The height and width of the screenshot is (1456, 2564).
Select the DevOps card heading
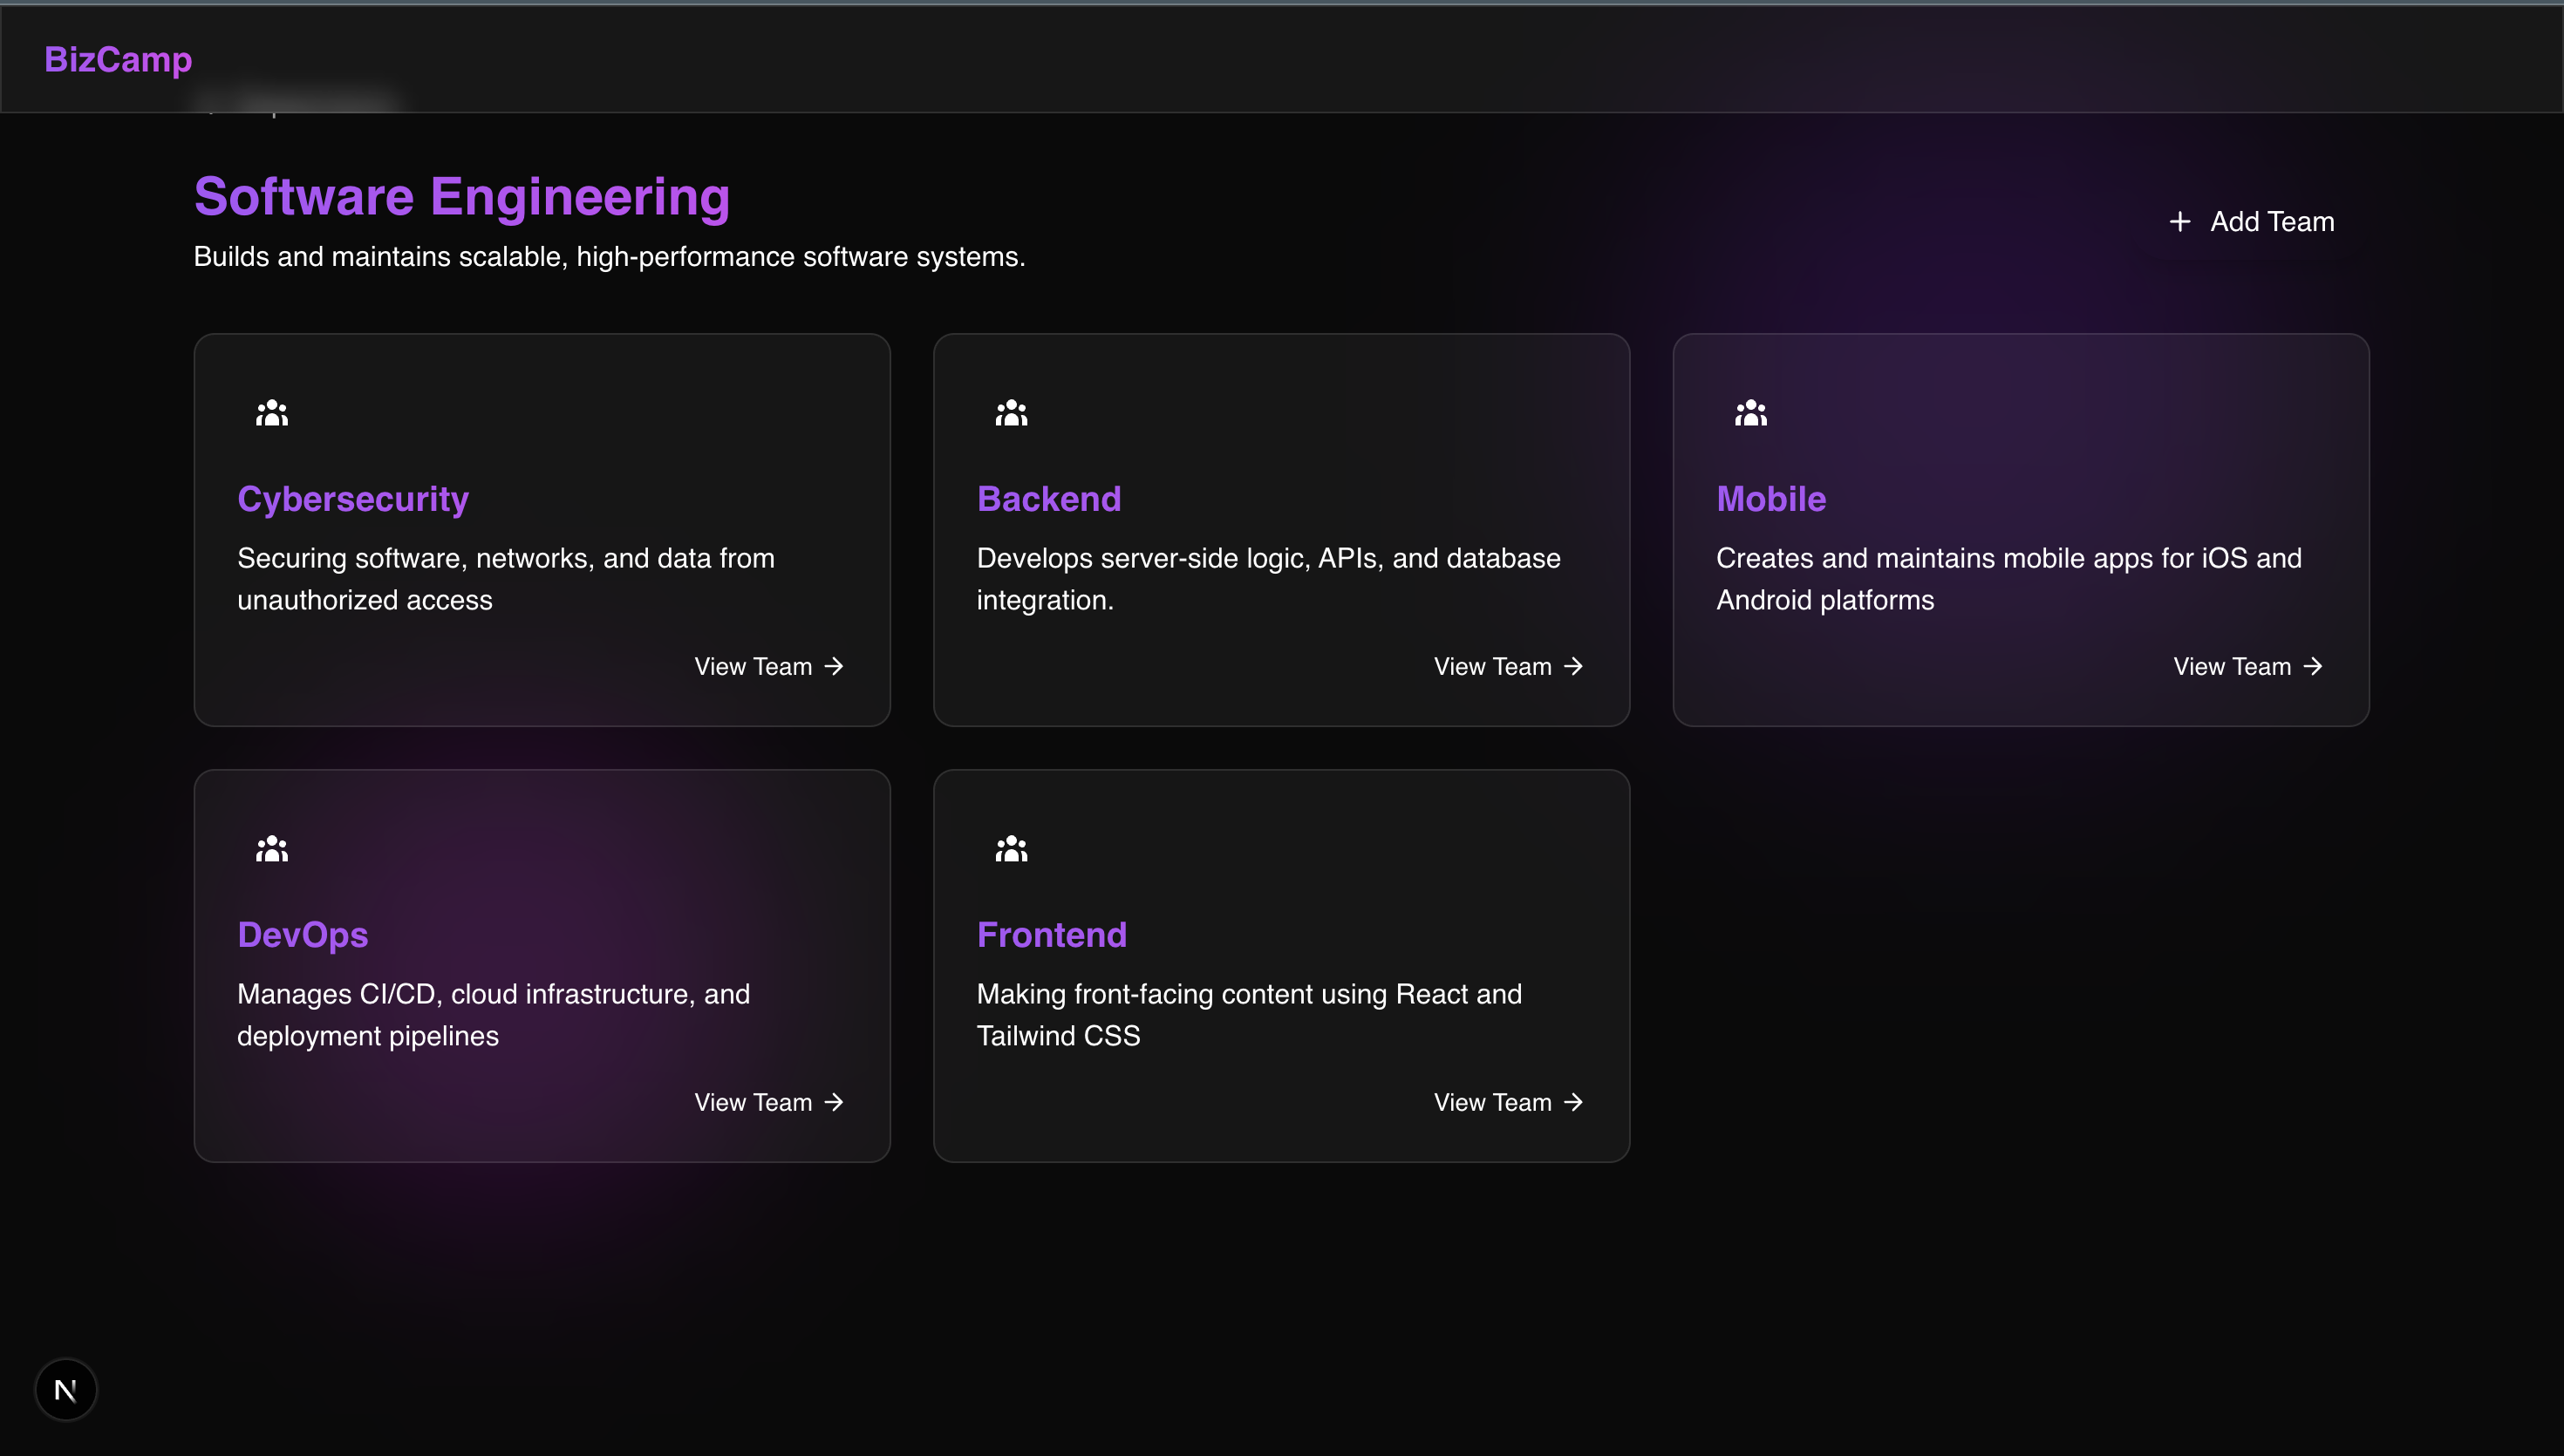point(303,935)
